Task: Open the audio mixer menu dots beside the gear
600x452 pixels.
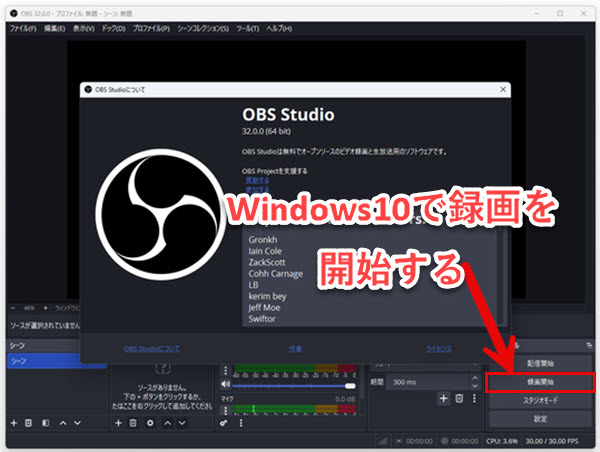Action: pyautogui.click(x=241, y=423)
